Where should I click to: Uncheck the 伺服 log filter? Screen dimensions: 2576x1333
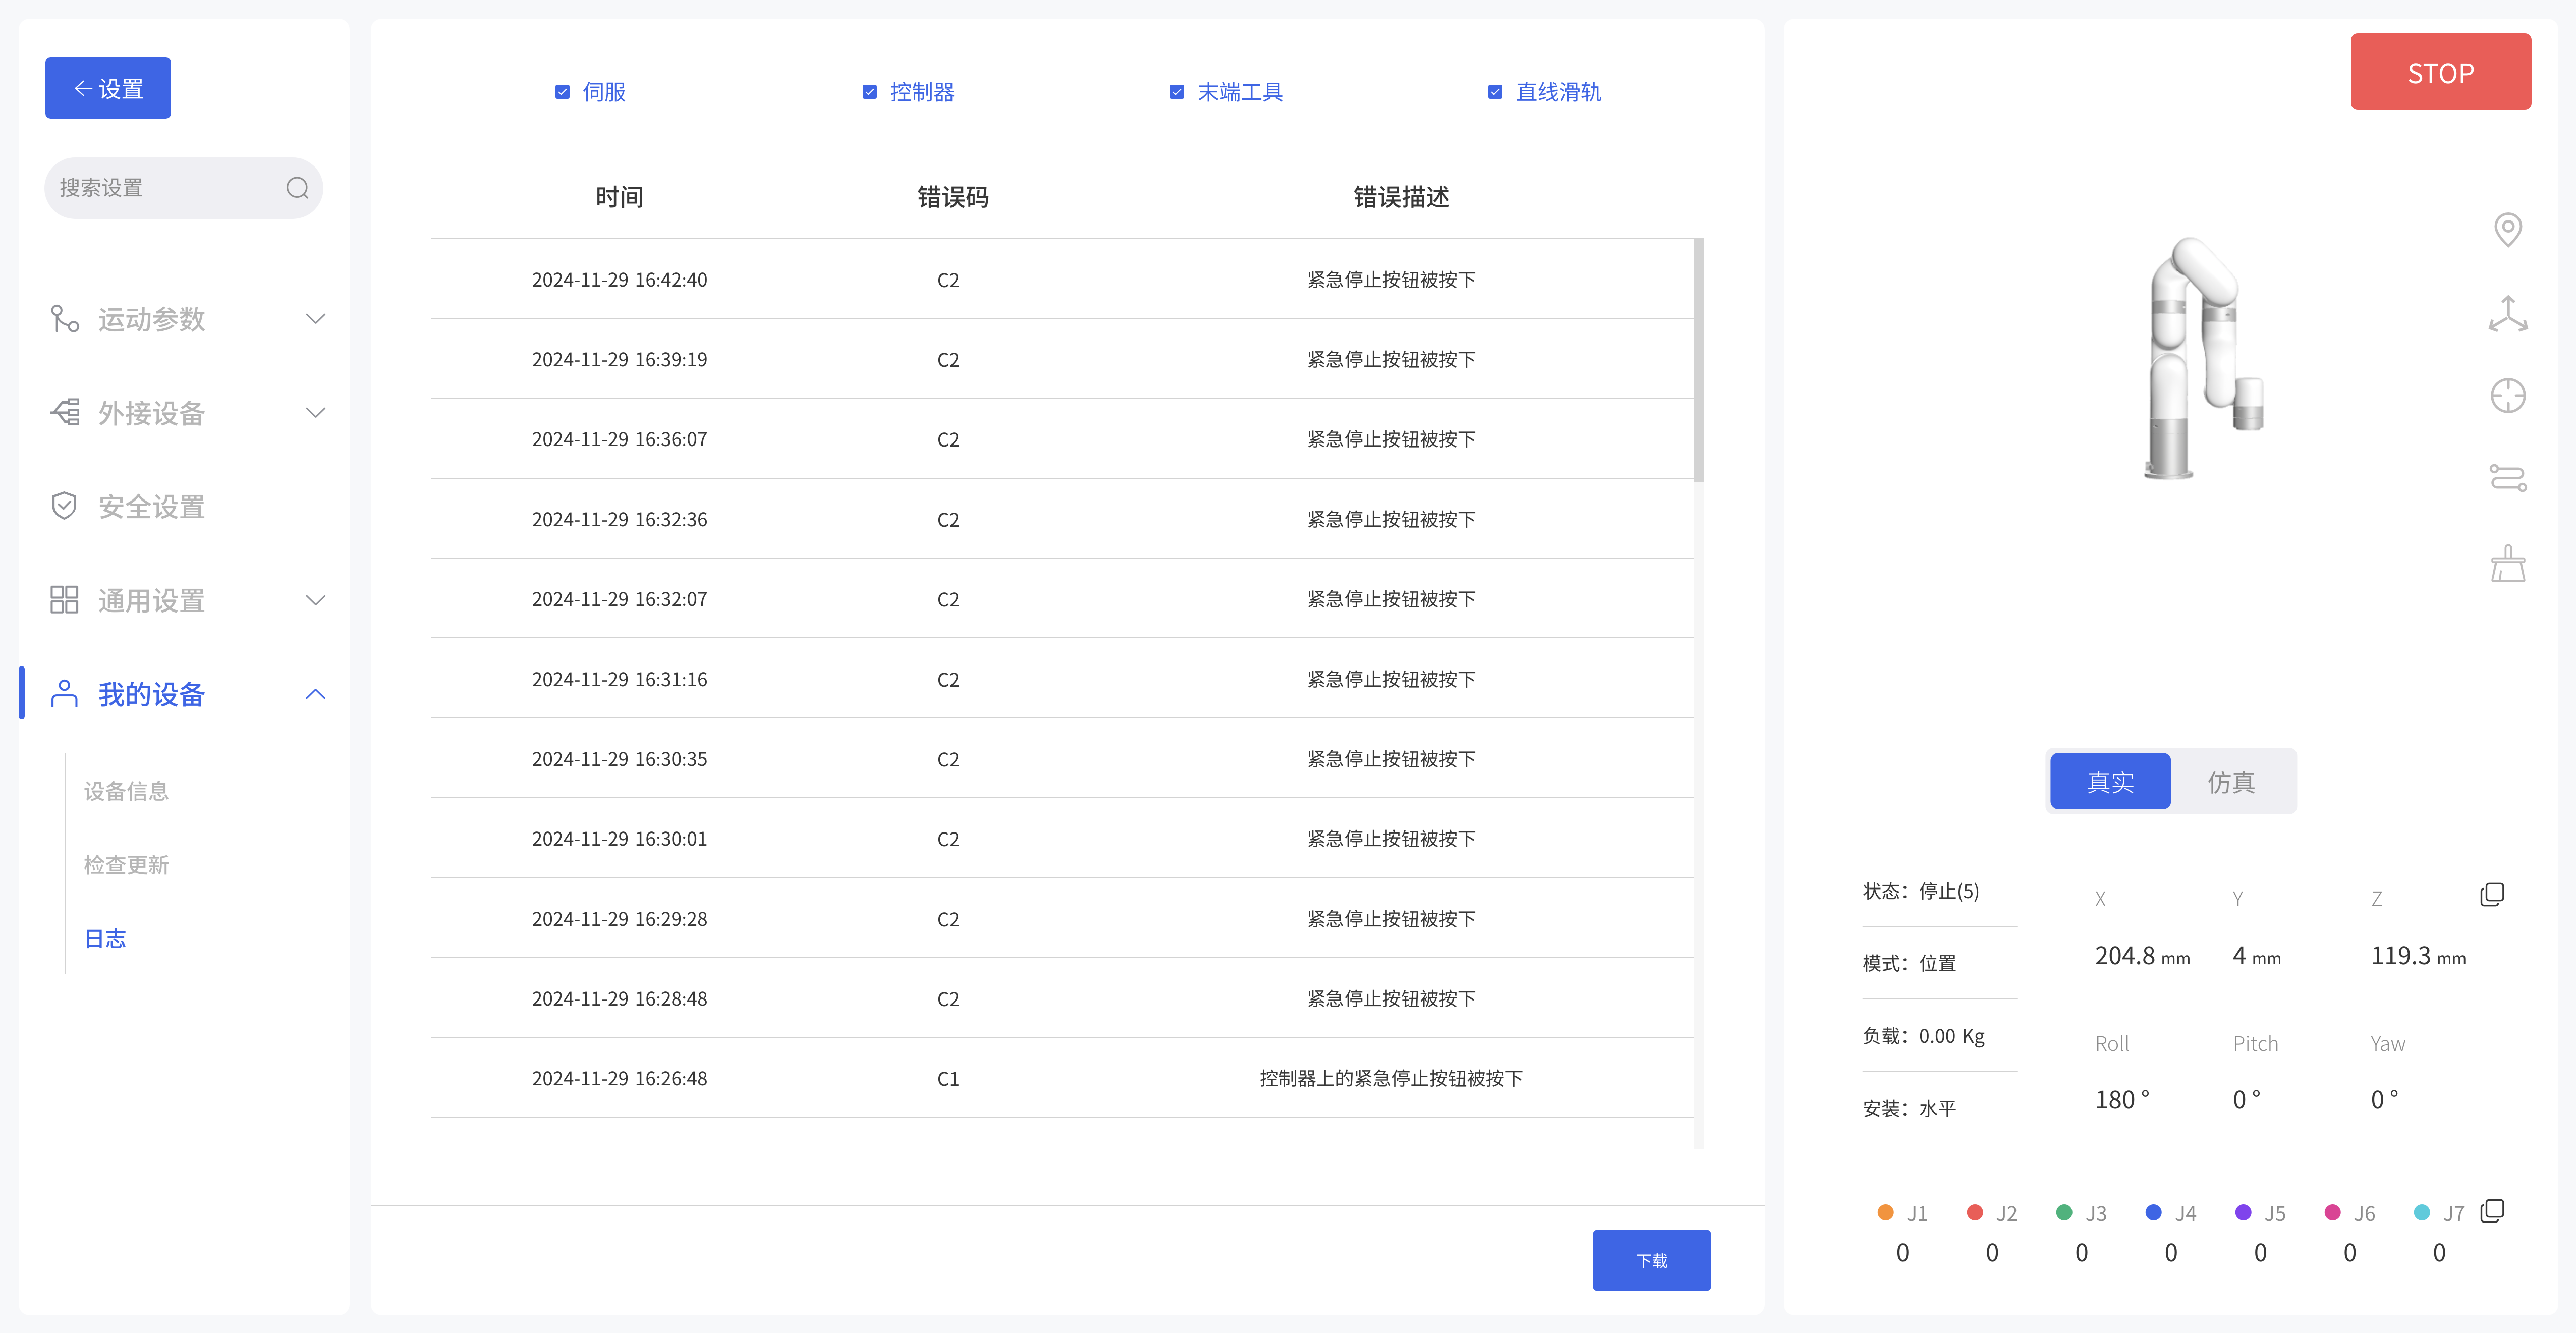coord(563,91)
